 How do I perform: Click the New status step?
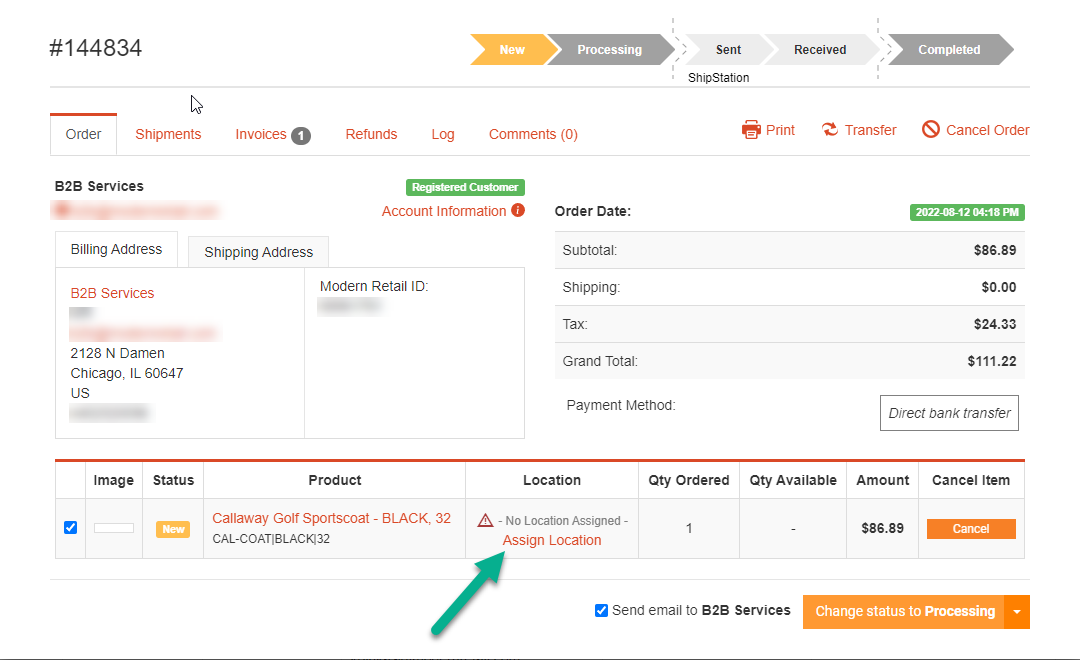(x=512, y=50)
